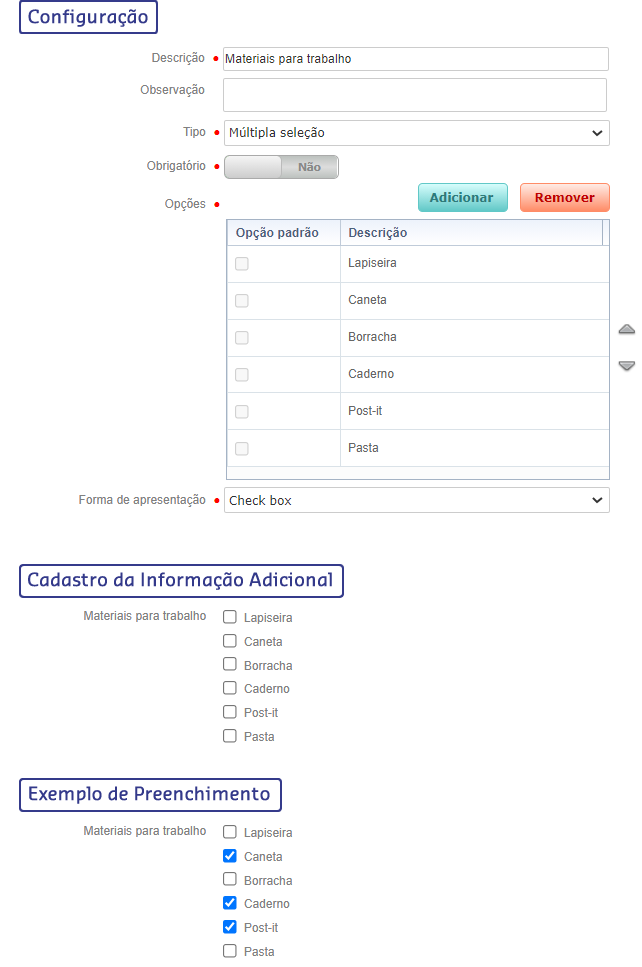Viewport: 642px width, 967px height.
Task: Uncheck Post-it in Exemplo de Preenchimento
Action: [230, 927]
